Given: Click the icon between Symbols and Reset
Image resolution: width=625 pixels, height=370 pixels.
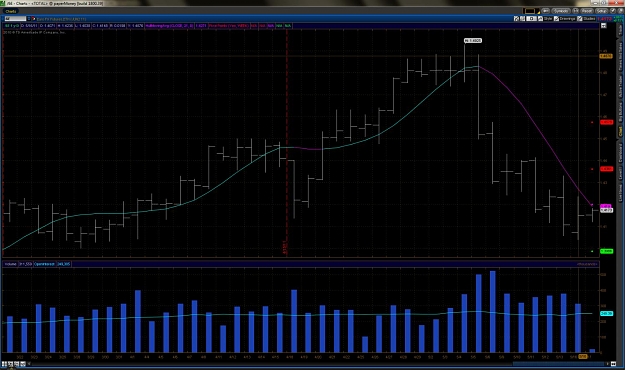Looking at the screenshot, I should click(x=575, y=11).
